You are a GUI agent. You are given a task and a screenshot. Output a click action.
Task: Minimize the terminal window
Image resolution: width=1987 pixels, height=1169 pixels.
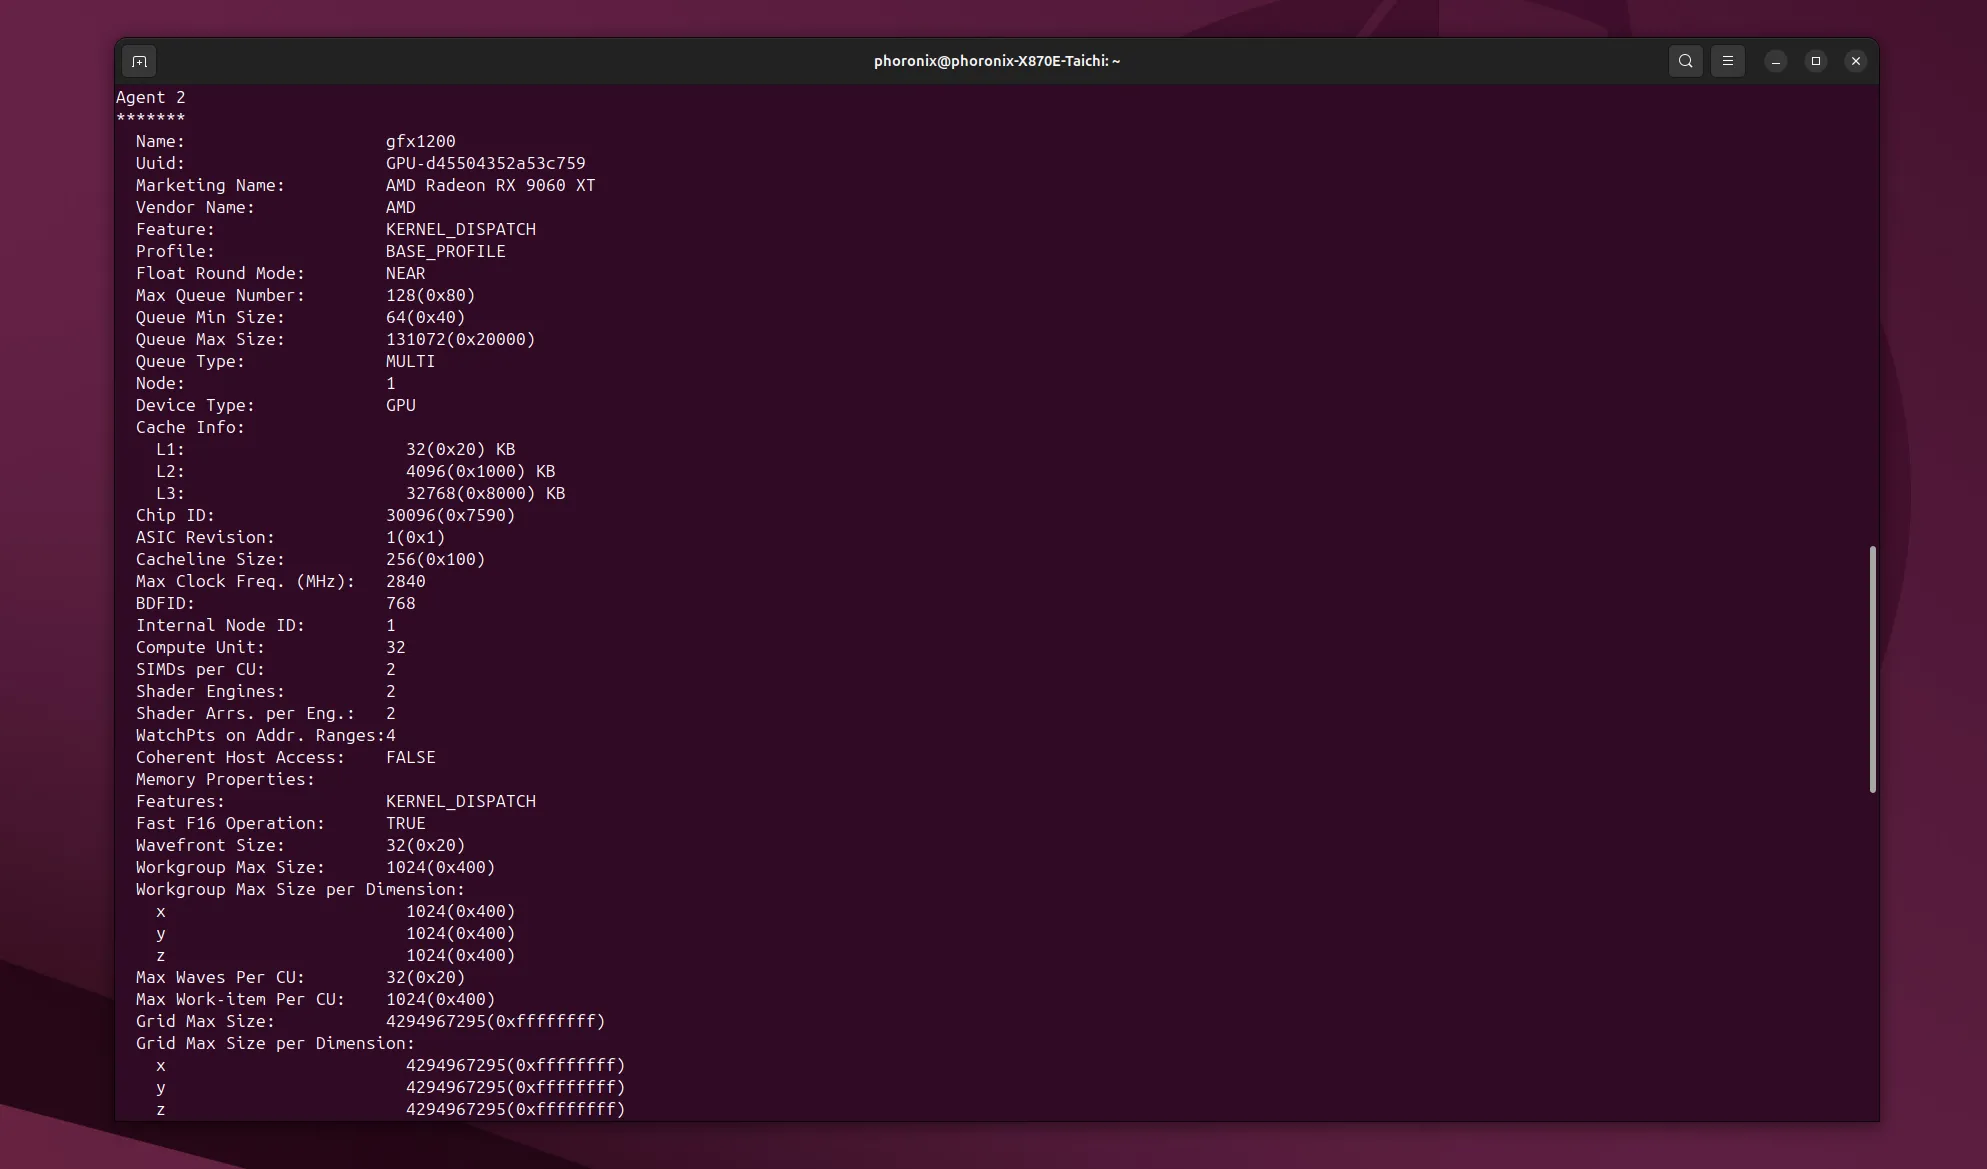(x=1775, y=61)
